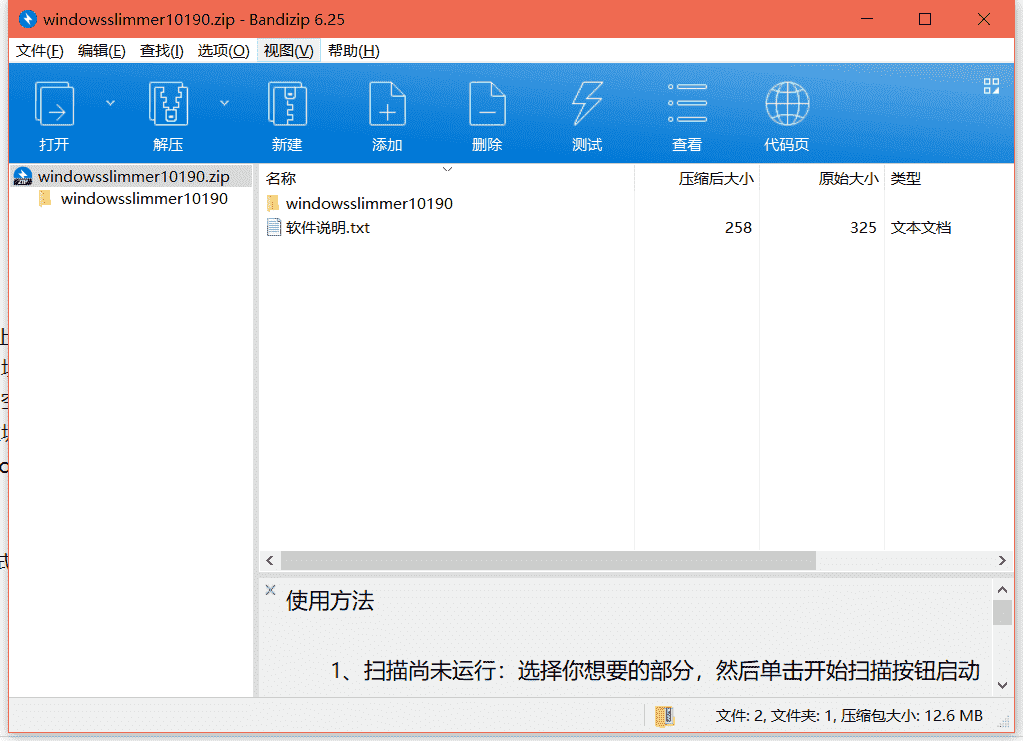This screenshot has height=741, width=1023.
Task: Open the 选项(O) menu
Action: (223, 51)
